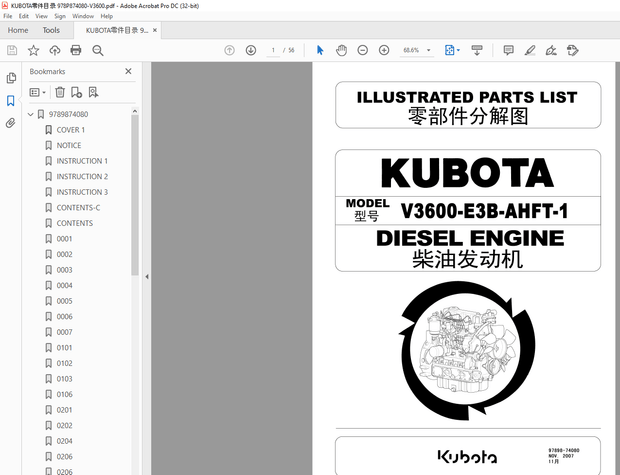Select the arrow selection tool
The image size is (620, 475).
click(320, 50)
